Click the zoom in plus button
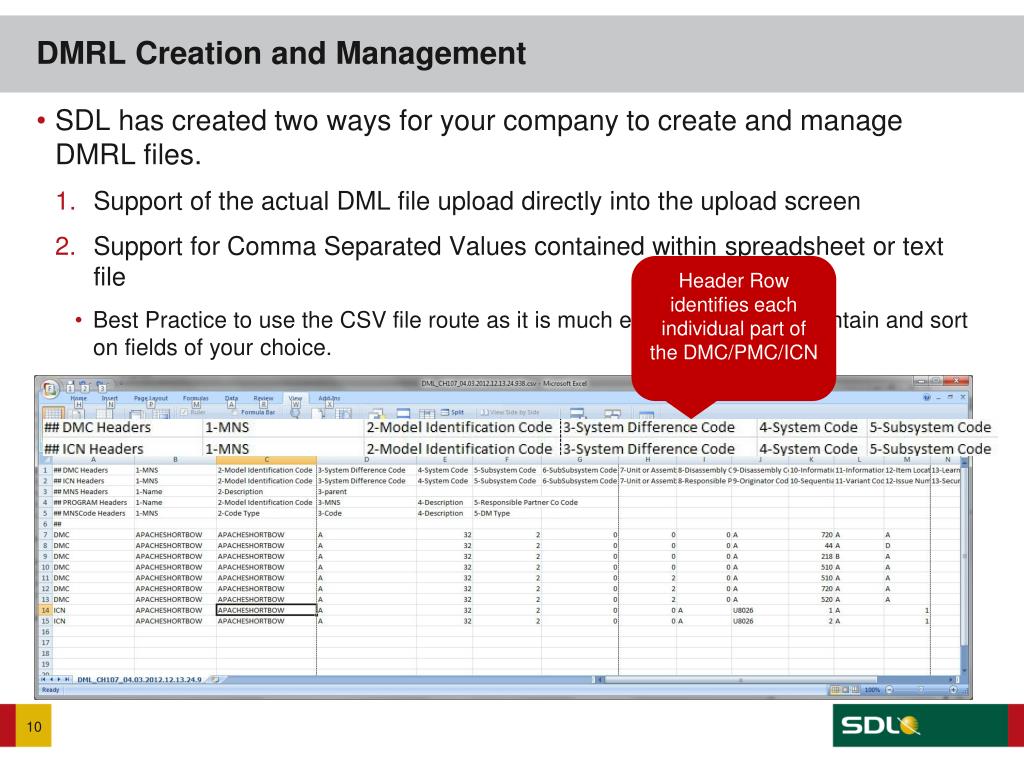Image resolution: width=1024 pixels, height=768 pixels. (953, 690)
